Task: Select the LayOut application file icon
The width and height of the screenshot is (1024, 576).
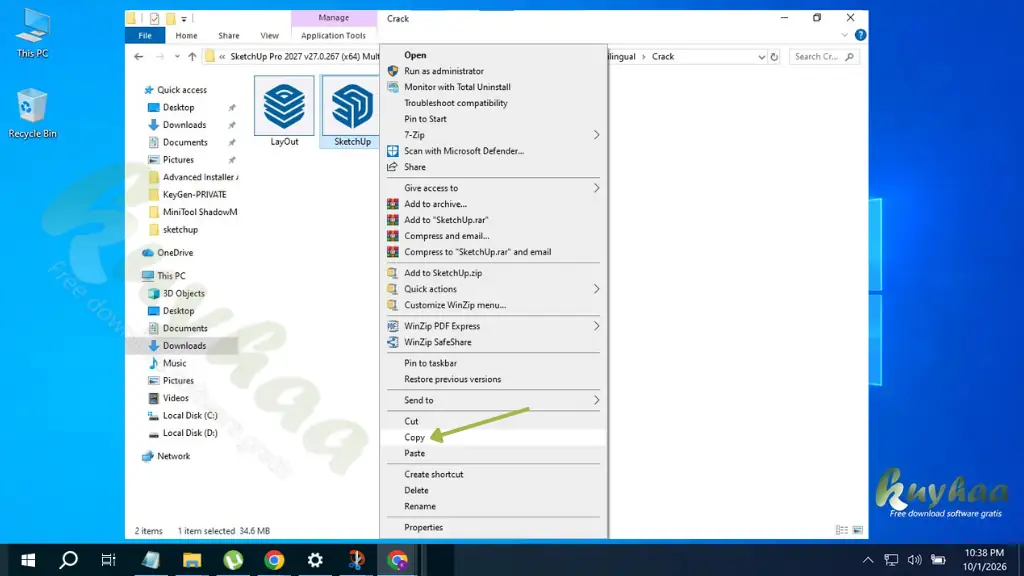Action: [x=284, y=111]
